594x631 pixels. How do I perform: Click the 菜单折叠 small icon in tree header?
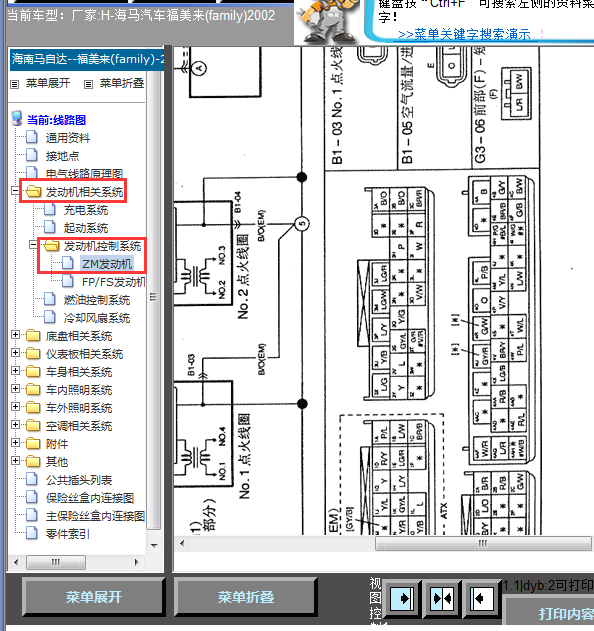click(x=89, y=84)
